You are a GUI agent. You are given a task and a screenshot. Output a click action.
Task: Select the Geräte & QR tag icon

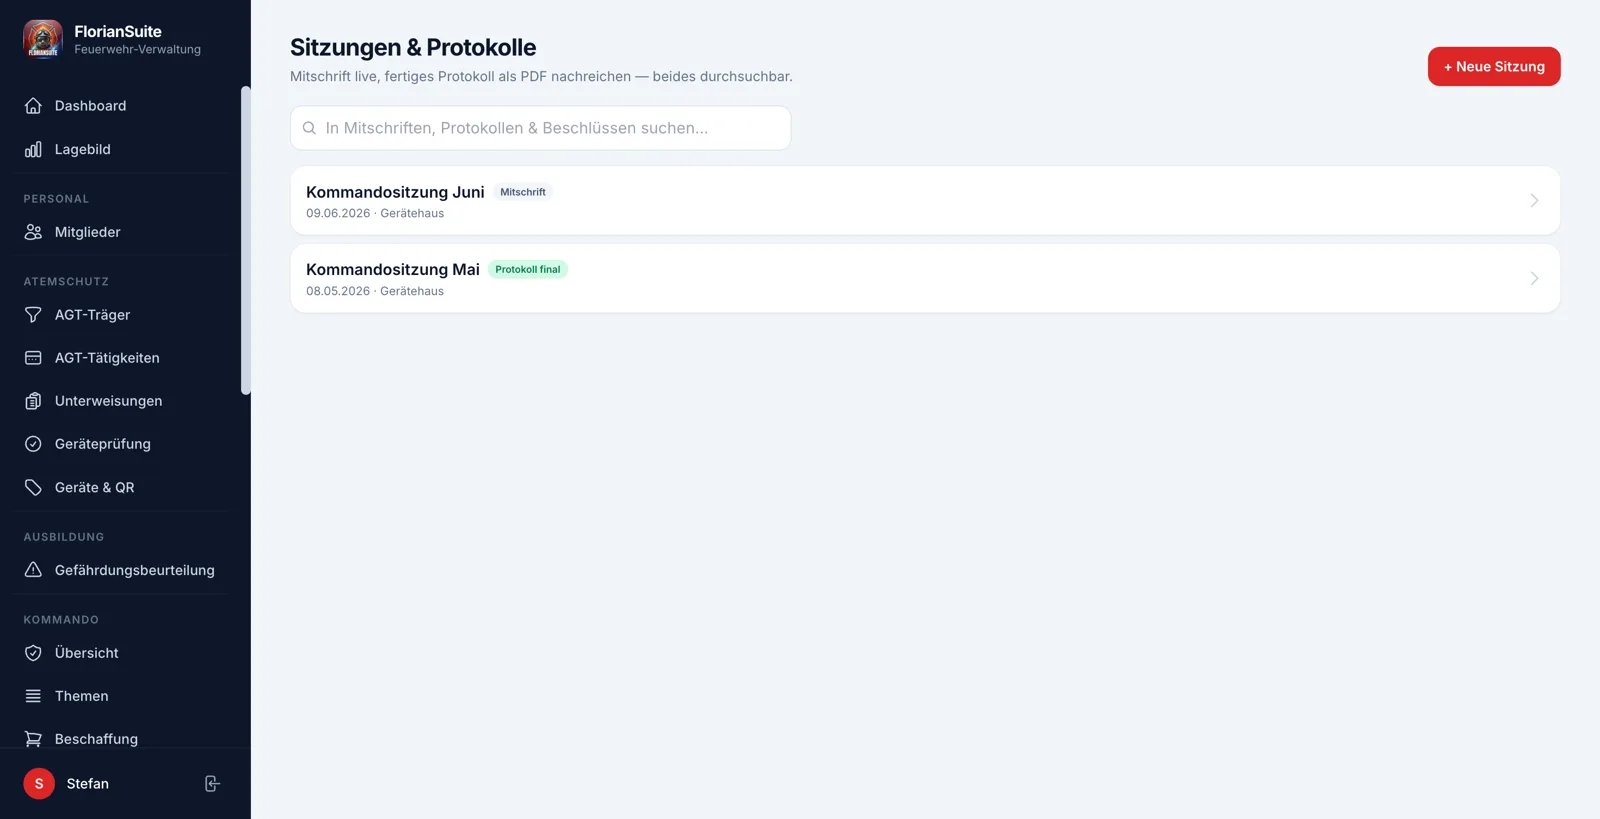pyautogui.click(x=33, y=487)
